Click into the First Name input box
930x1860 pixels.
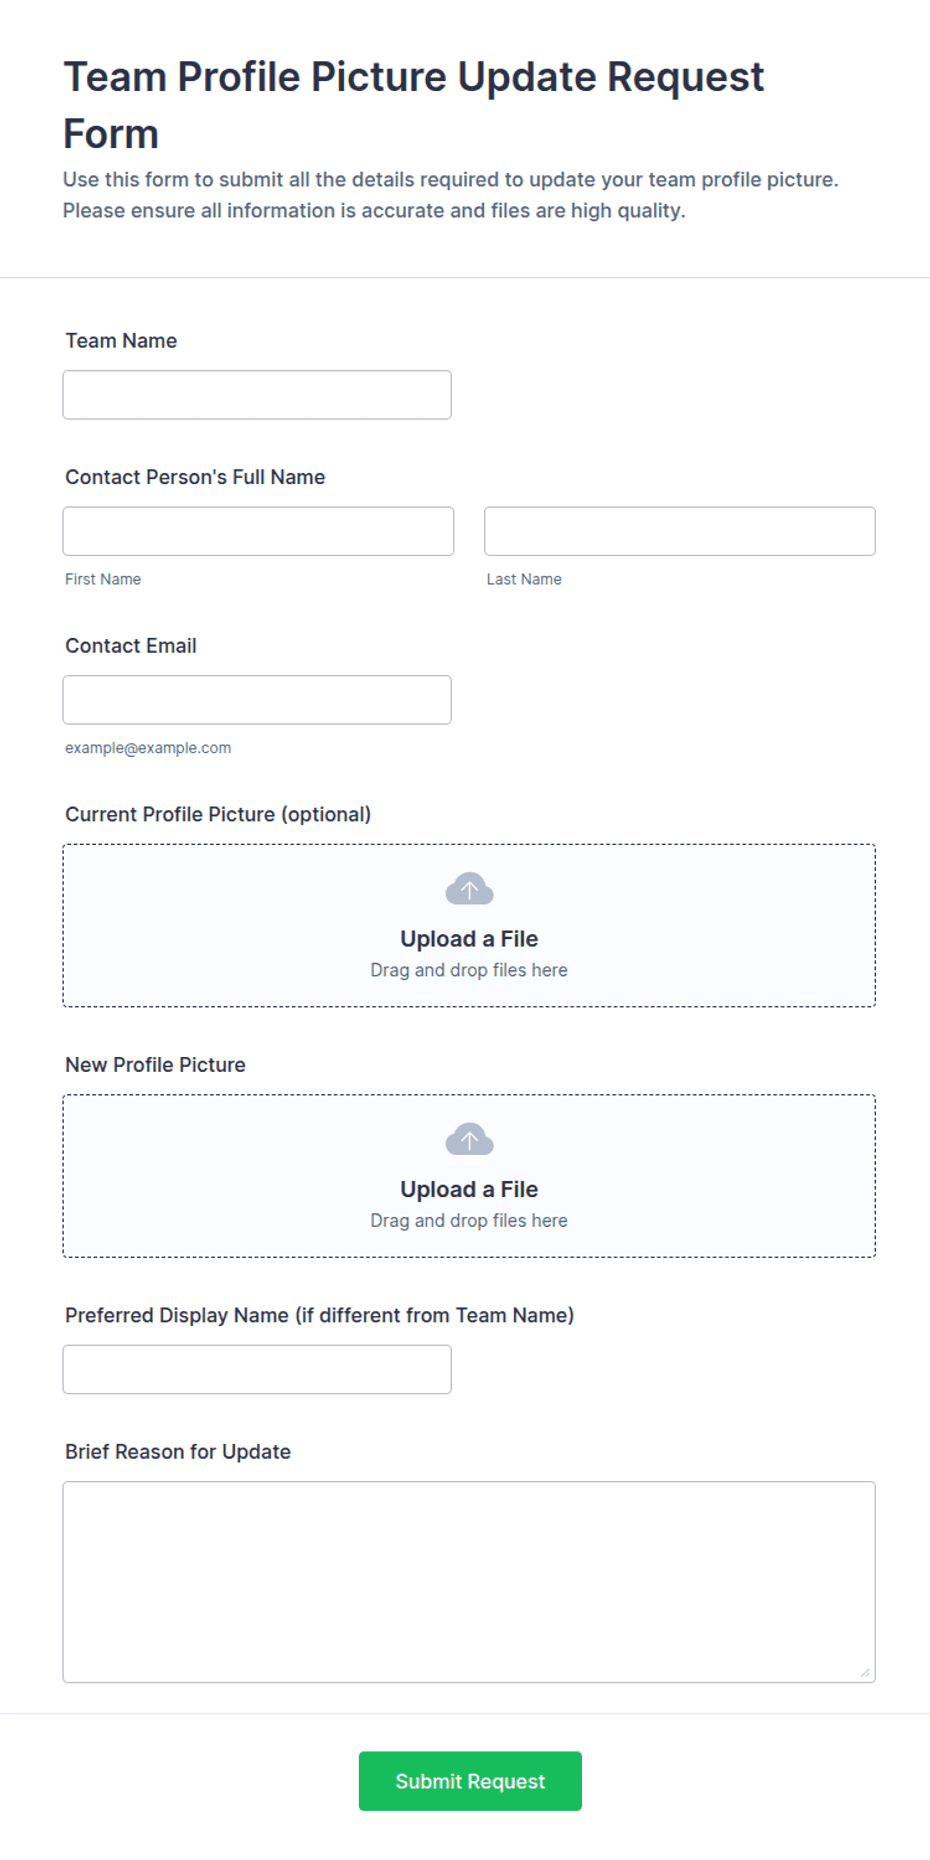[258, 531]
